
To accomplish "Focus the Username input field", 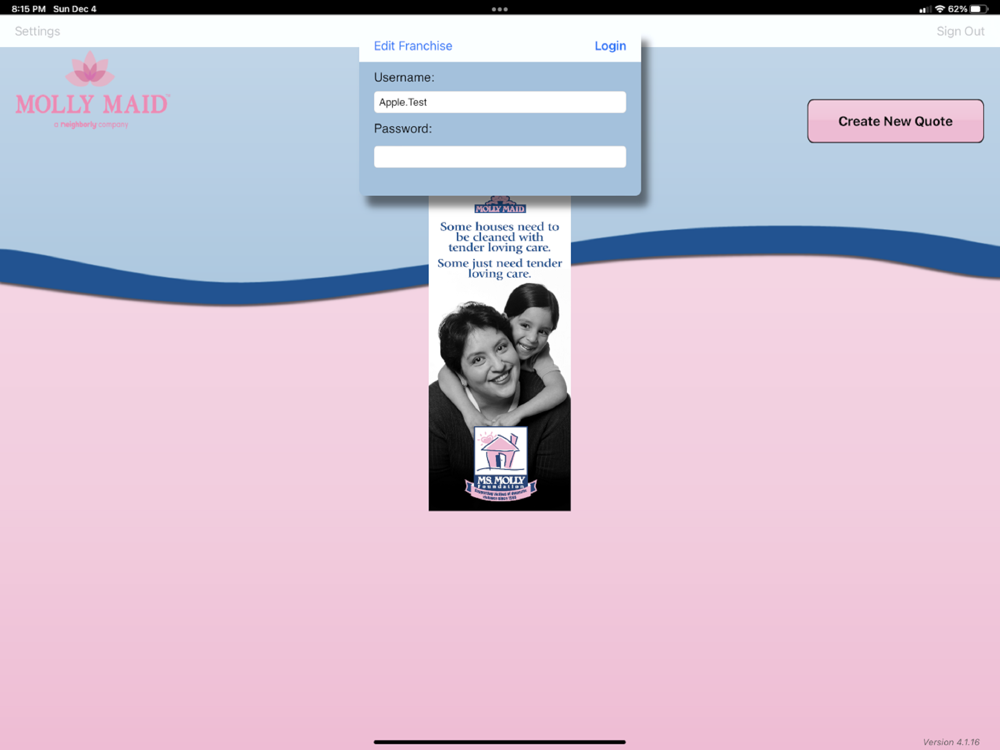I will click(500, 102).
